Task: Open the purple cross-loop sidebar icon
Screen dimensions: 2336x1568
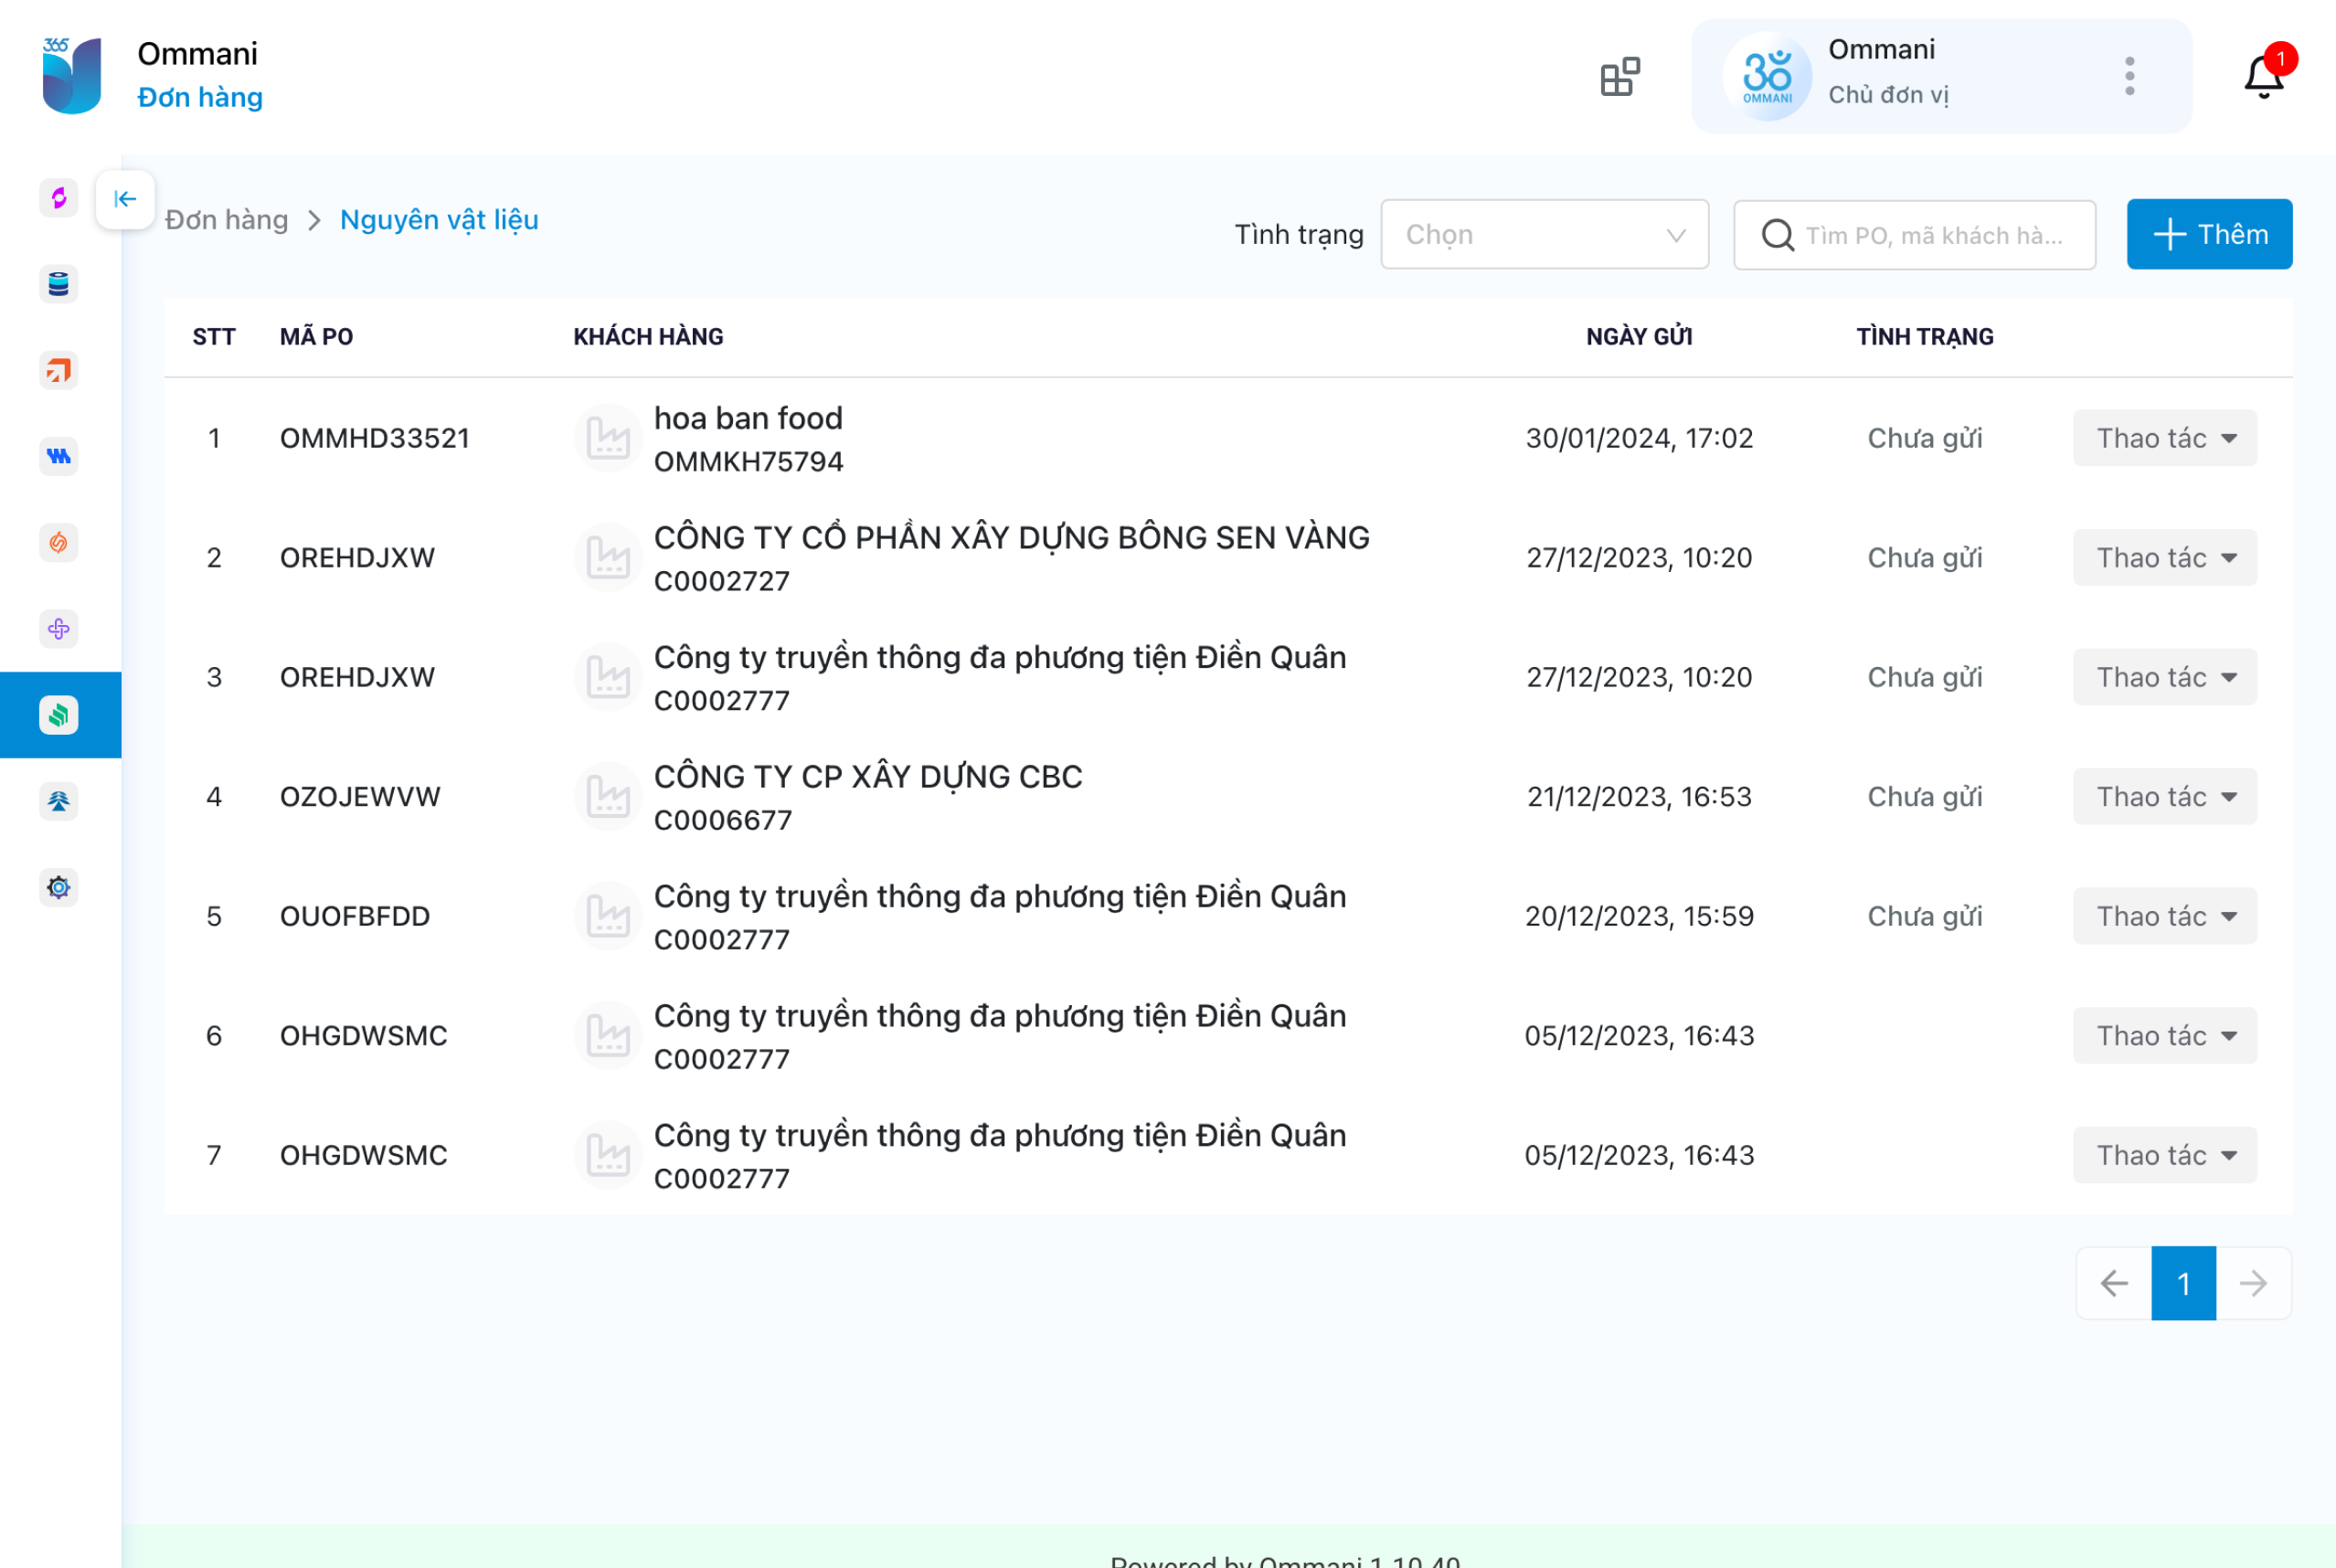Action: tap(59, 629)
